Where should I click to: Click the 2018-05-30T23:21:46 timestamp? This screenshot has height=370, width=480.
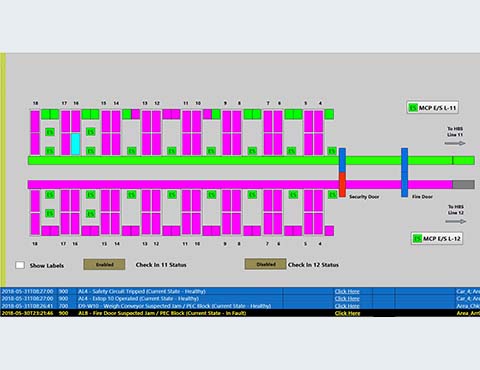pos(27,313)
